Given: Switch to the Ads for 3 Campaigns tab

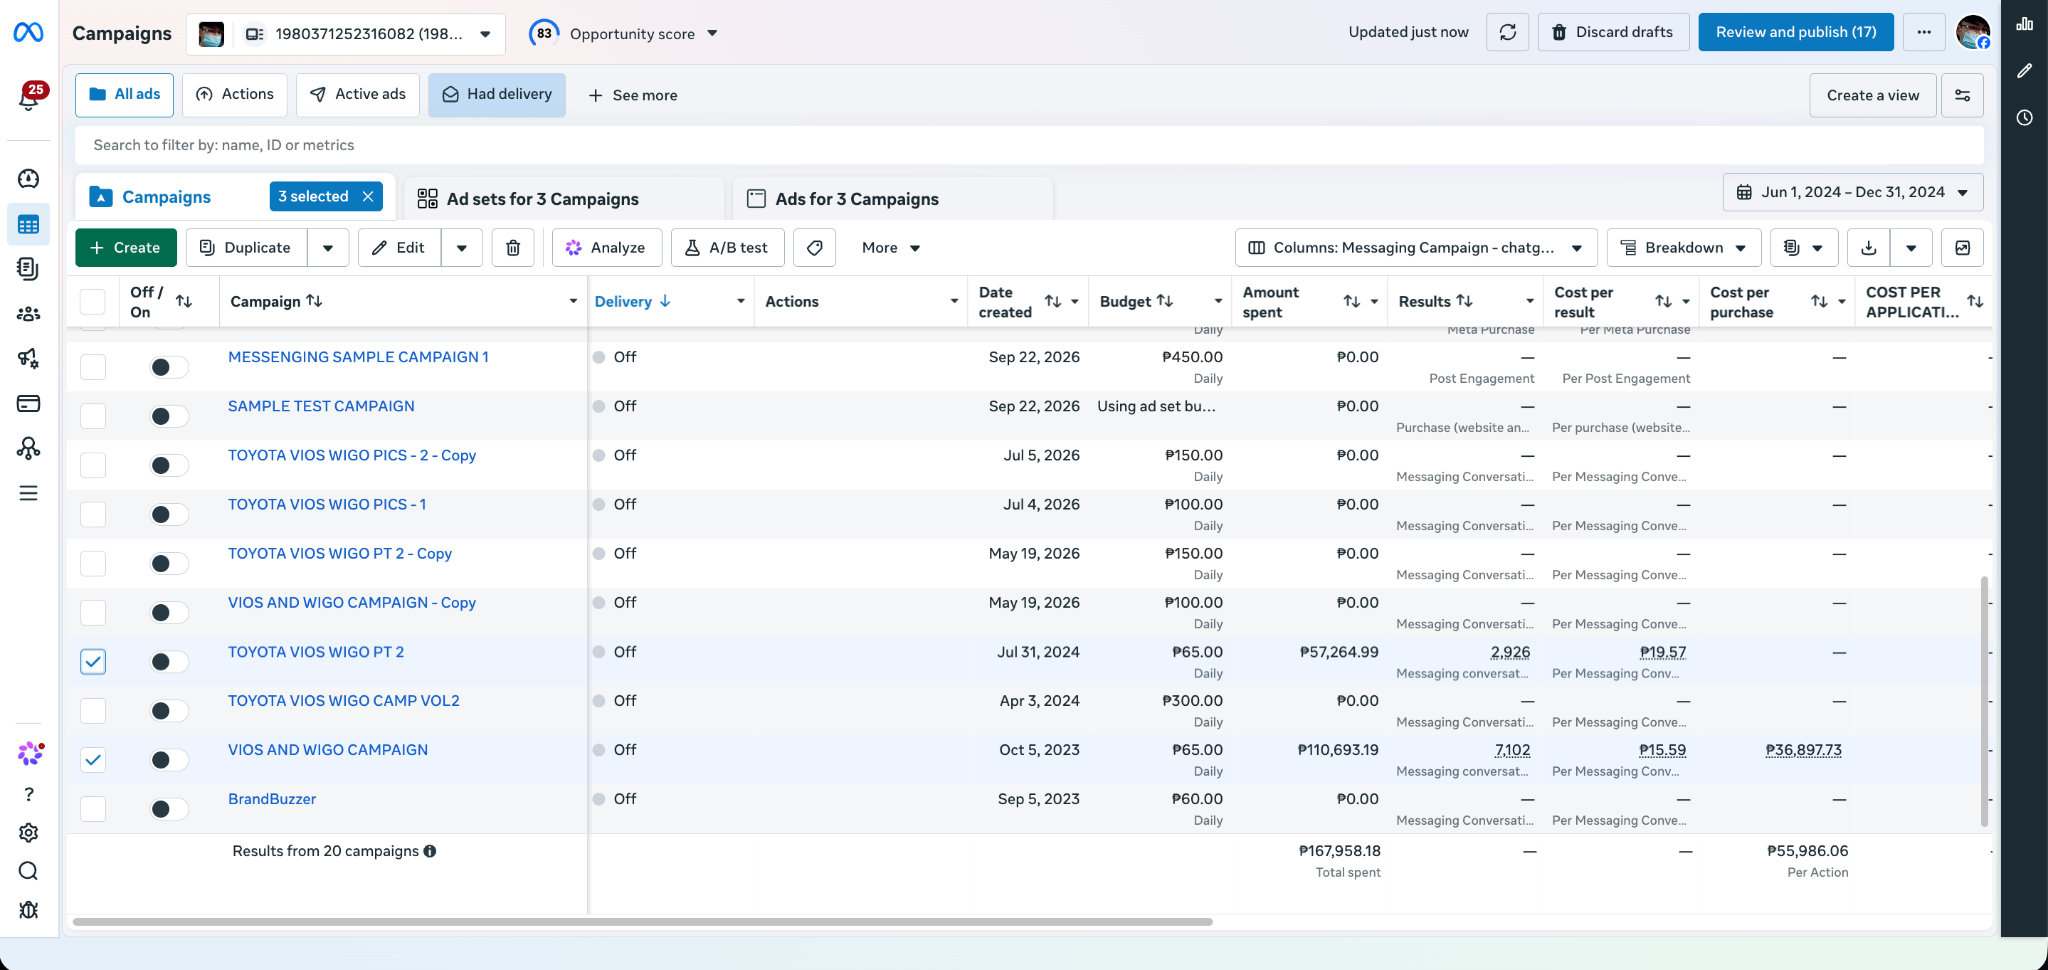Looking at the screenshot, I should (x=892, y=199).
